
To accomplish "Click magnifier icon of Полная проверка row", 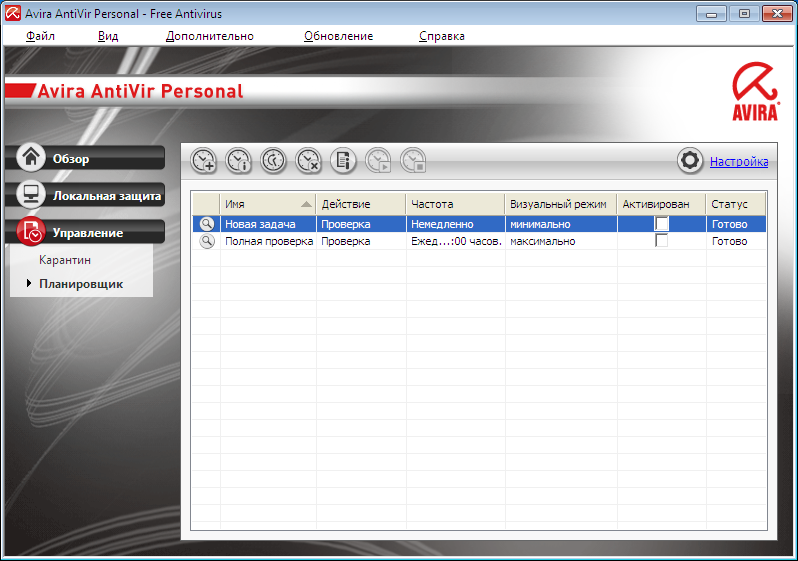I will 207,241.
